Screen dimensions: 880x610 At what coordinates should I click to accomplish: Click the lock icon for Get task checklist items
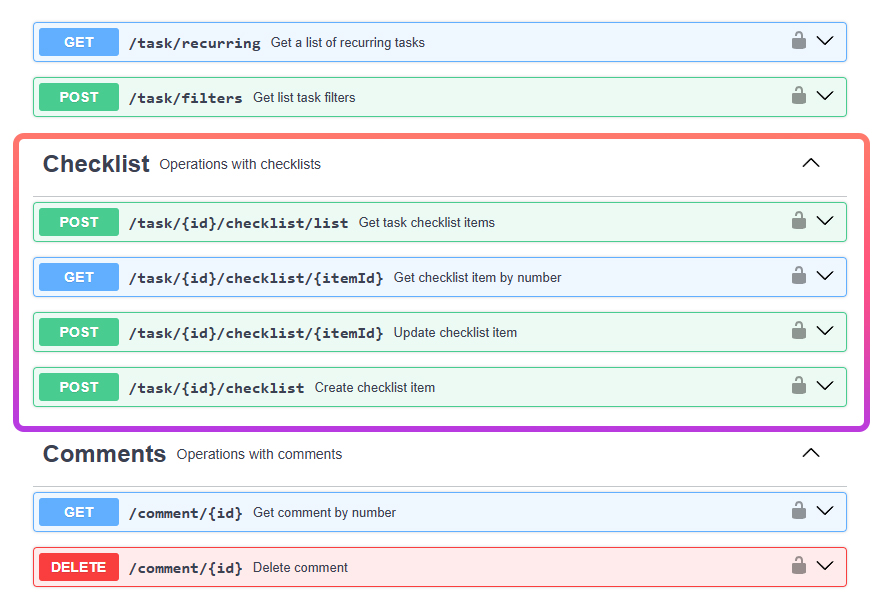(x=798, y=221)
